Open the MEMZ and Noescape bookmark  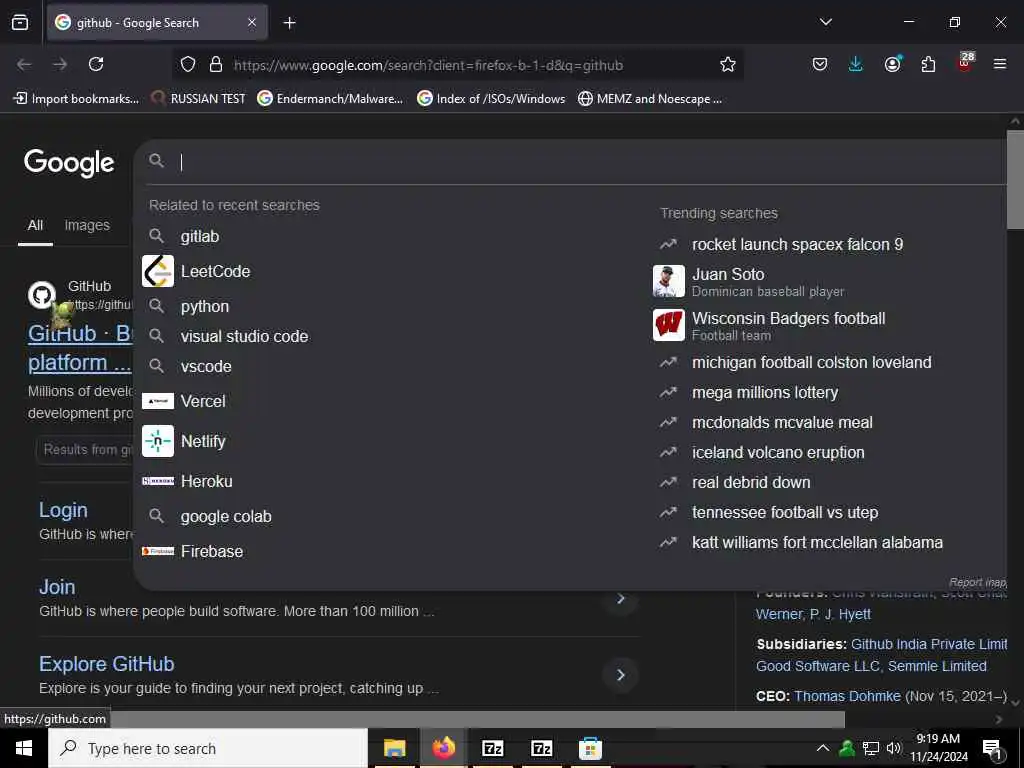click(650, 99)
